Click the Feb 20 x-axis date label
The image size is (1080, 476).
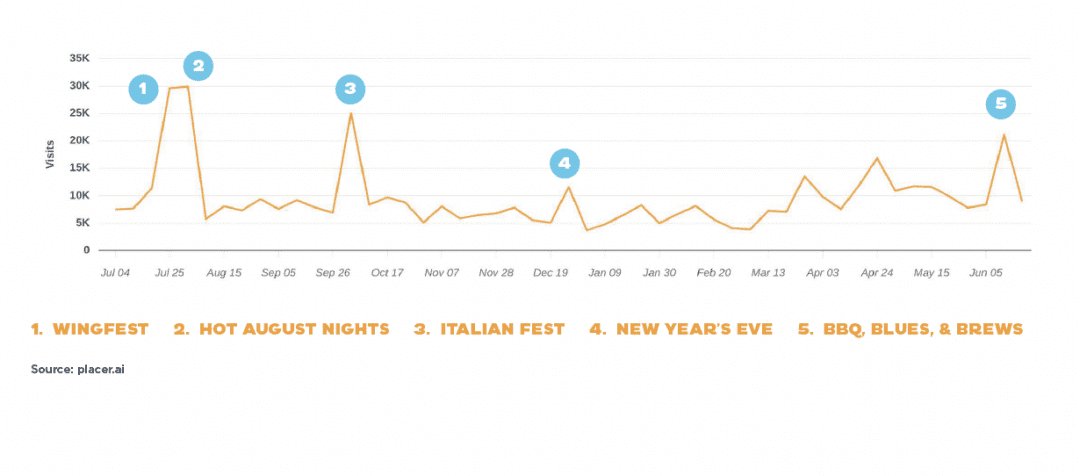click(713, 272)
